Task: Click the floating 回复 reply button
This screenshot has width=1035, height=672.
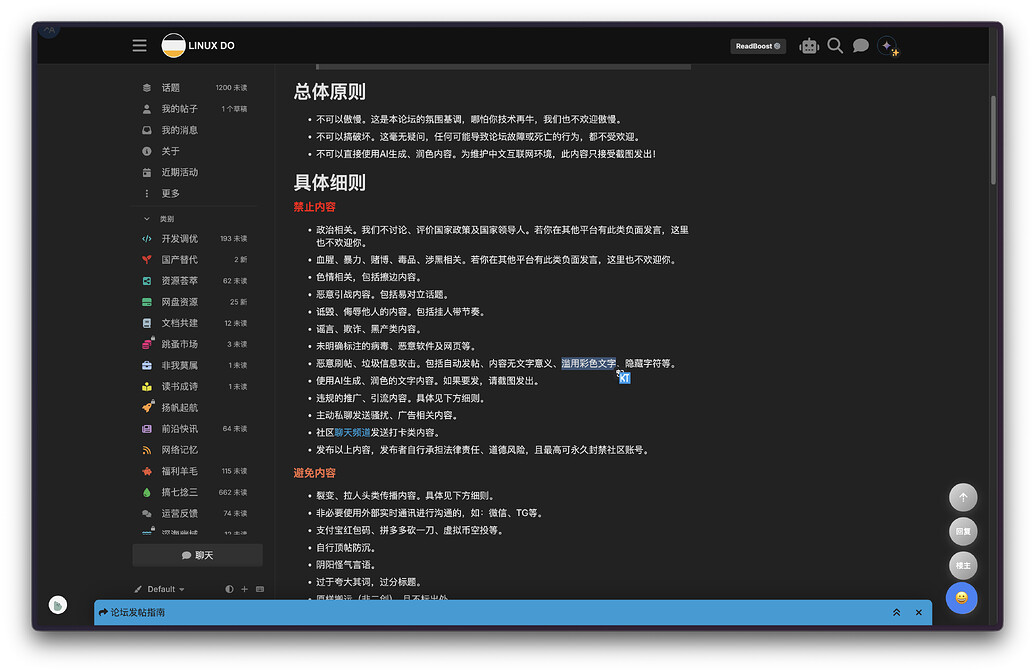Action: [x=963, y=531]
